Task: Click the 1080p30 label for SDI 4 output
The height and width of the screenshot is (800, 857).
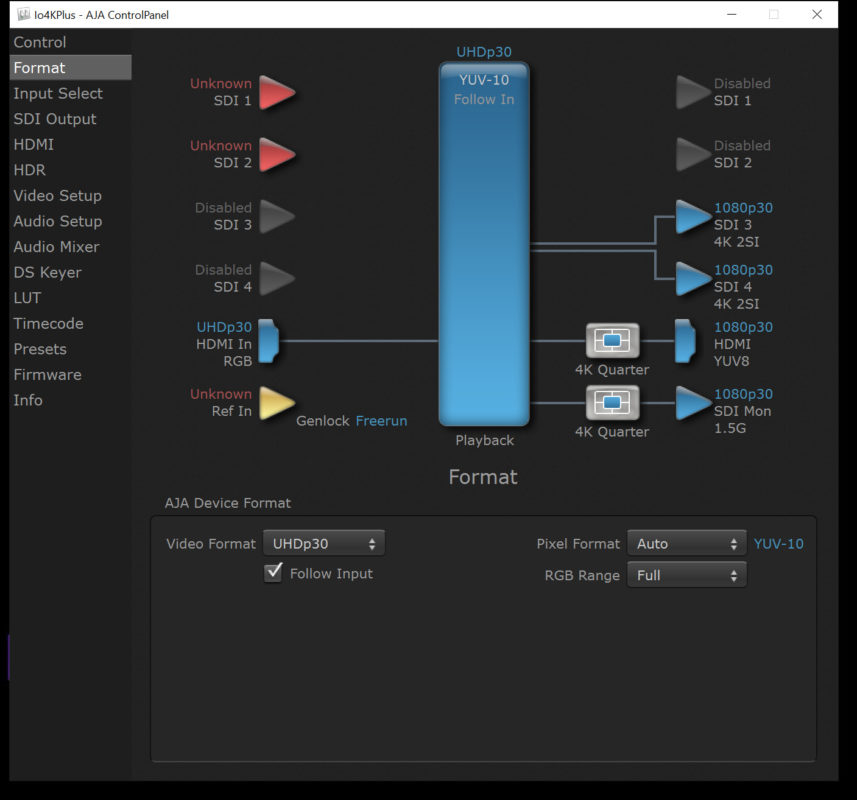Action: pyautogui.click(x=743, y=270)
